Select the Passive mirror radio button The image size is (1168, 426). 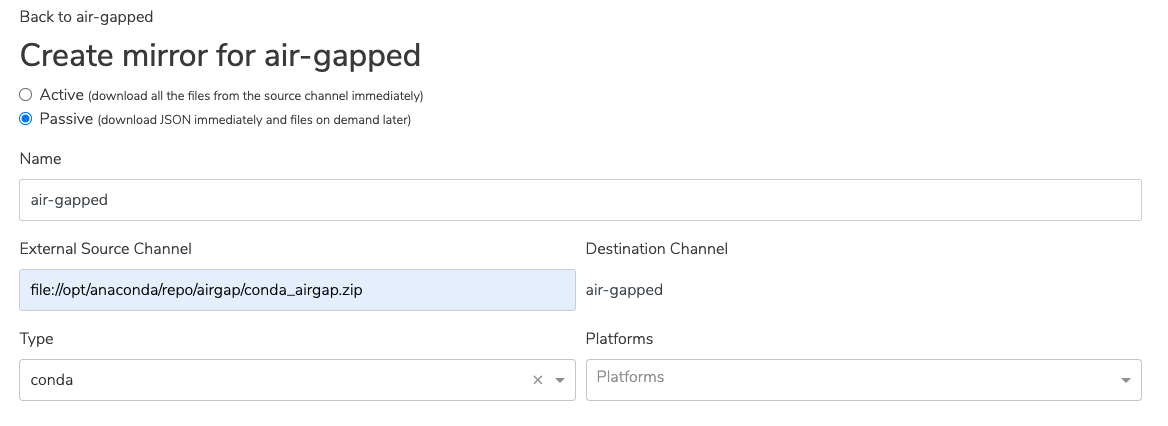26,118
